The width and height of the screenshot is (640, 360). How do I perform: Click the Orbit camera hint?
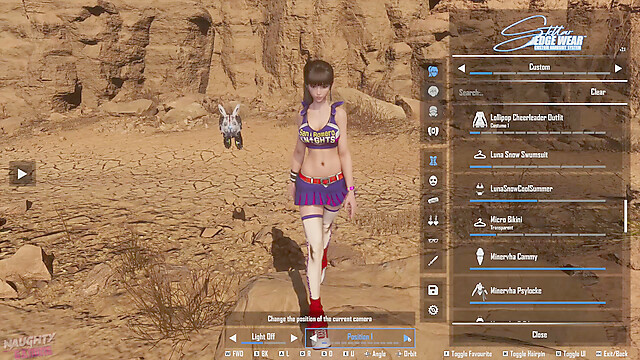click(x=407, y=354)
